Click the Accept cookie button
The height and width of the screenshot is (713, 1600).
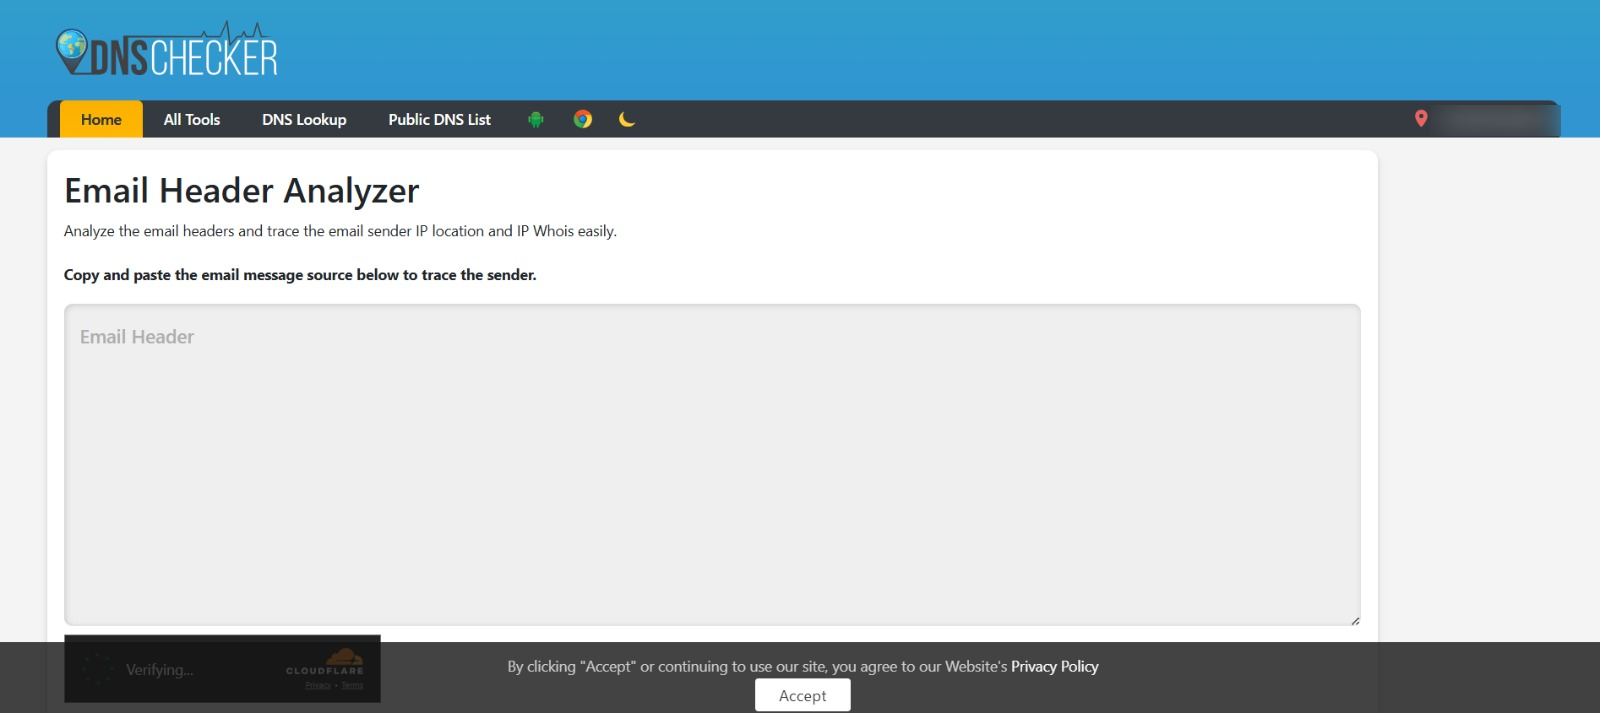[x=803, y=695]
